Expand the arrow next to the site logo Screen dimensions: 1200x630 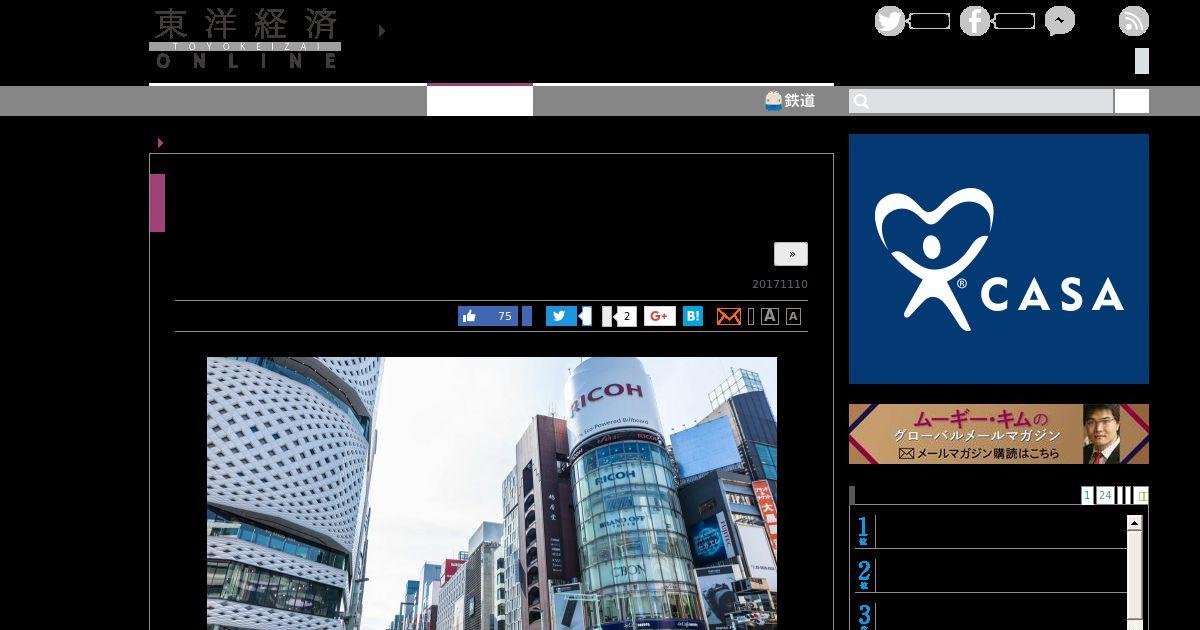tap(382, 31)
